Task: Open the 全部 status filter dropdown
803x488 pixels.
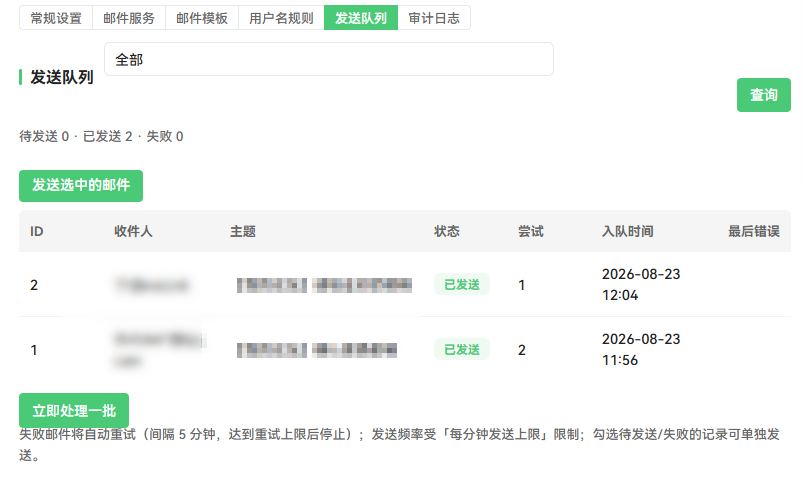Action: pos(329,59)
